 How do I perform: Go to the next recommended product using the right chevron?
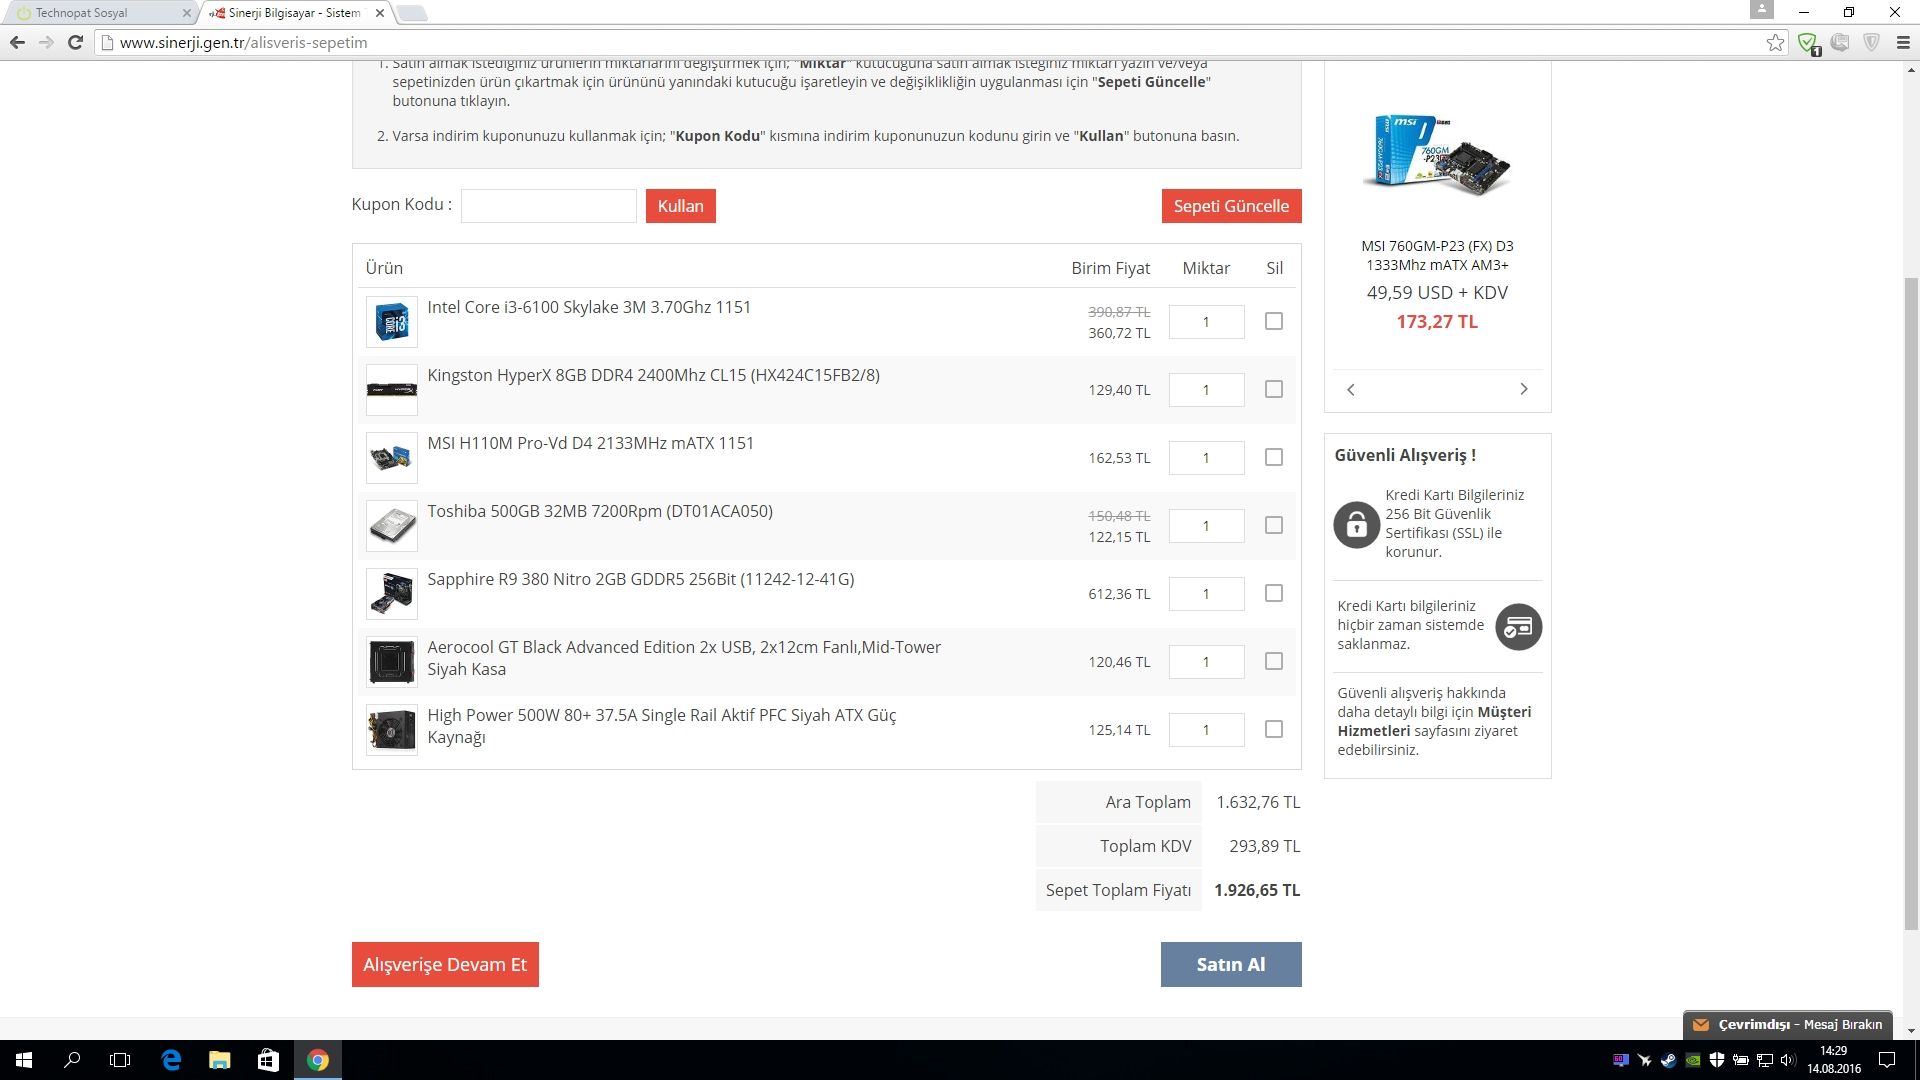1524,389
